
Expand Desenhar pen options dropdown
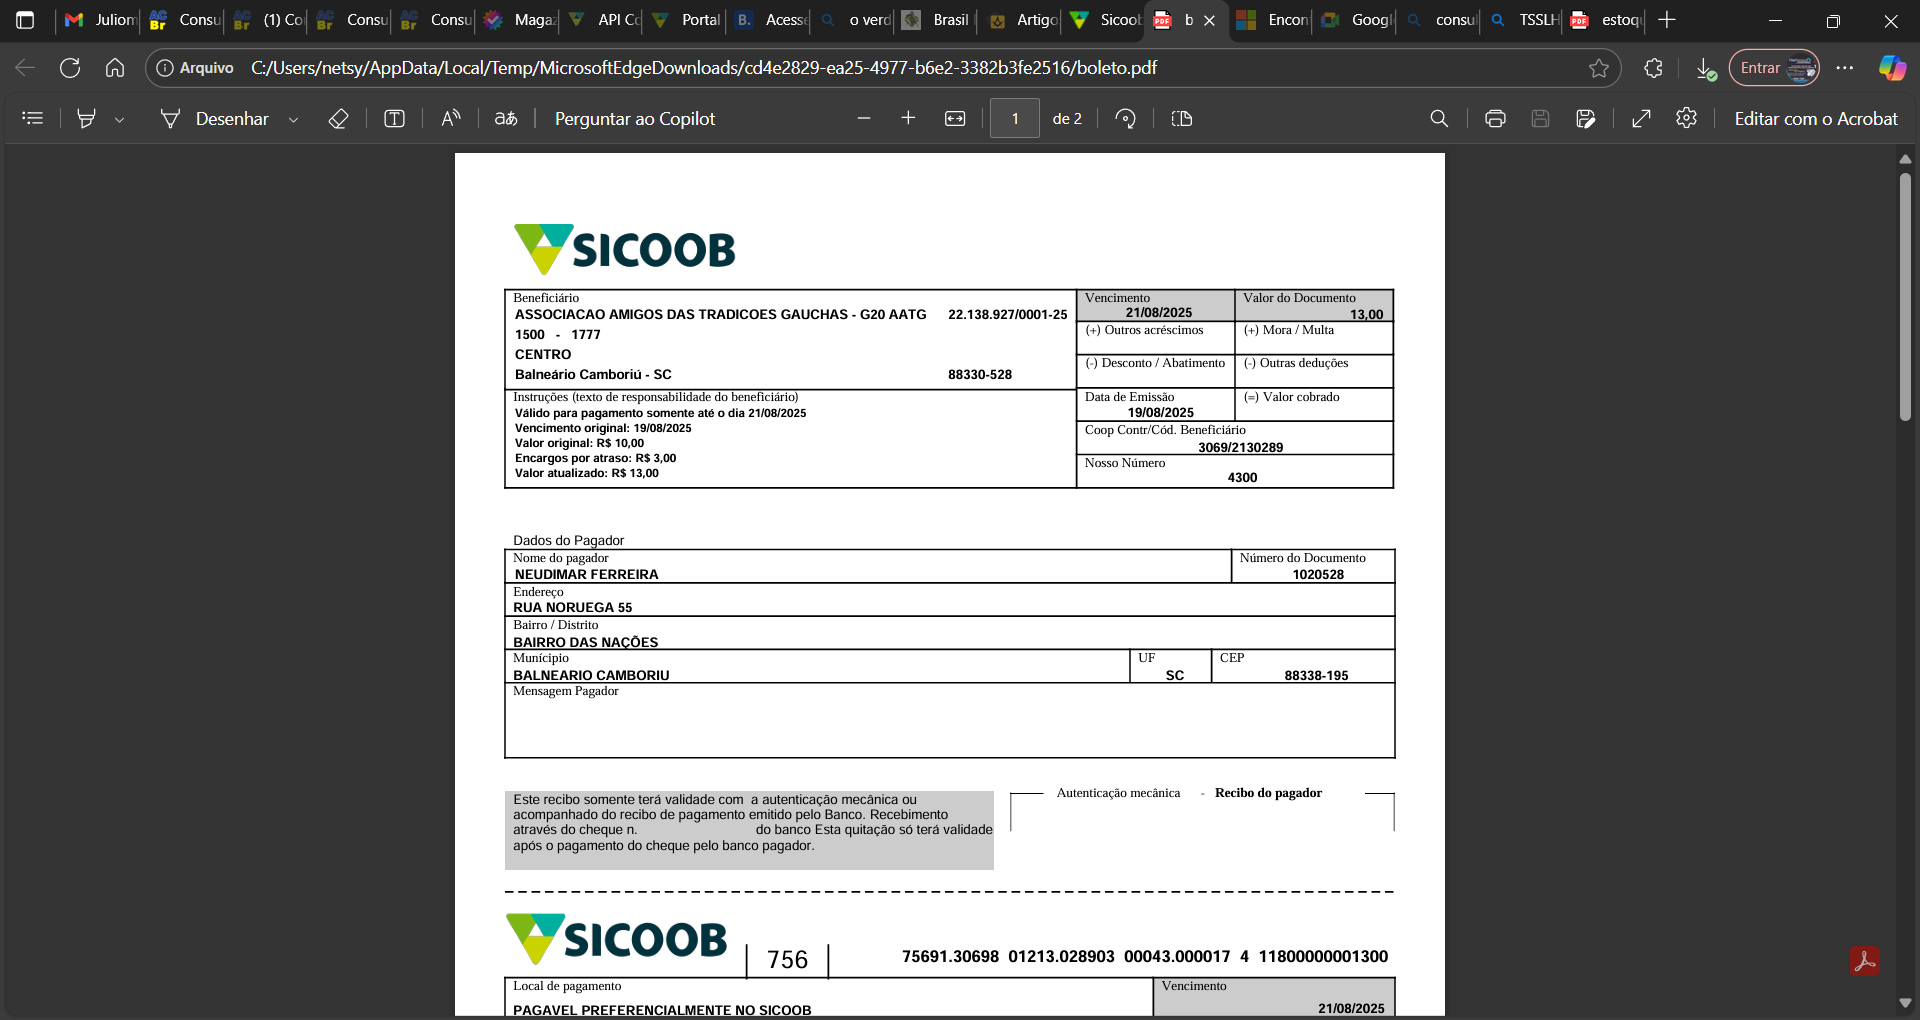pos(293,119)
